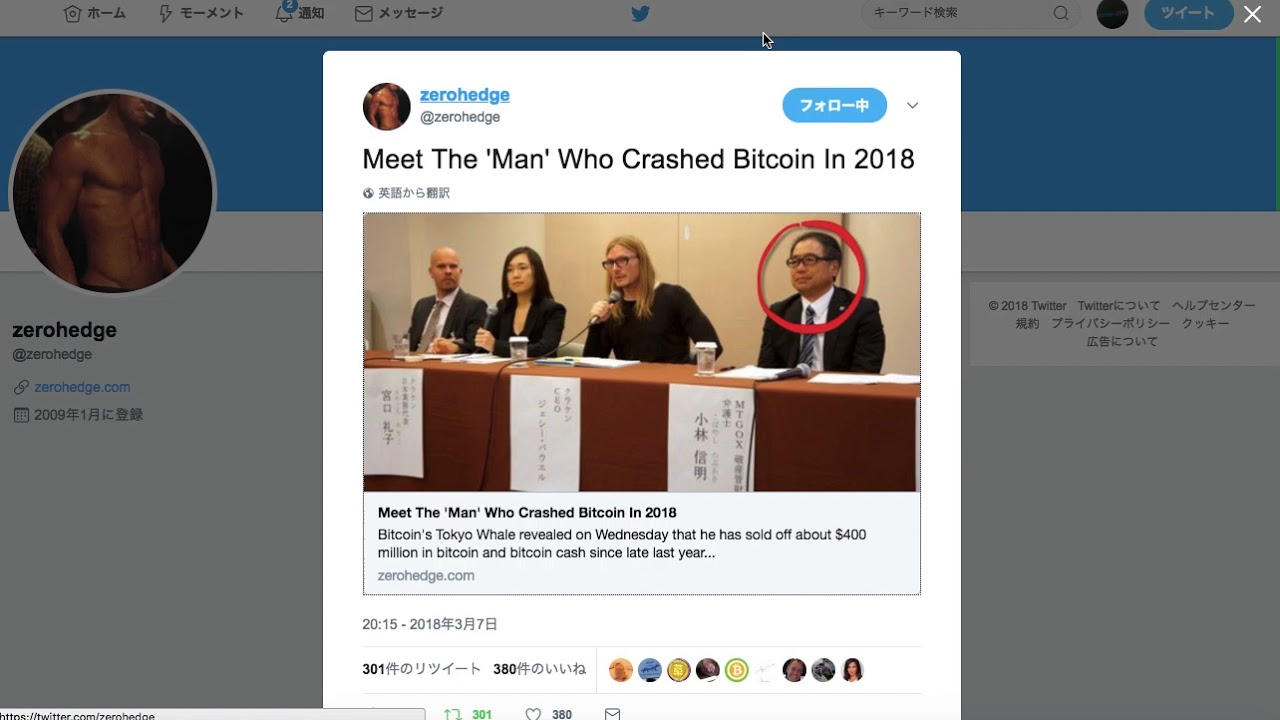Toggle the フォロー中 follow button

pos(834,105)
